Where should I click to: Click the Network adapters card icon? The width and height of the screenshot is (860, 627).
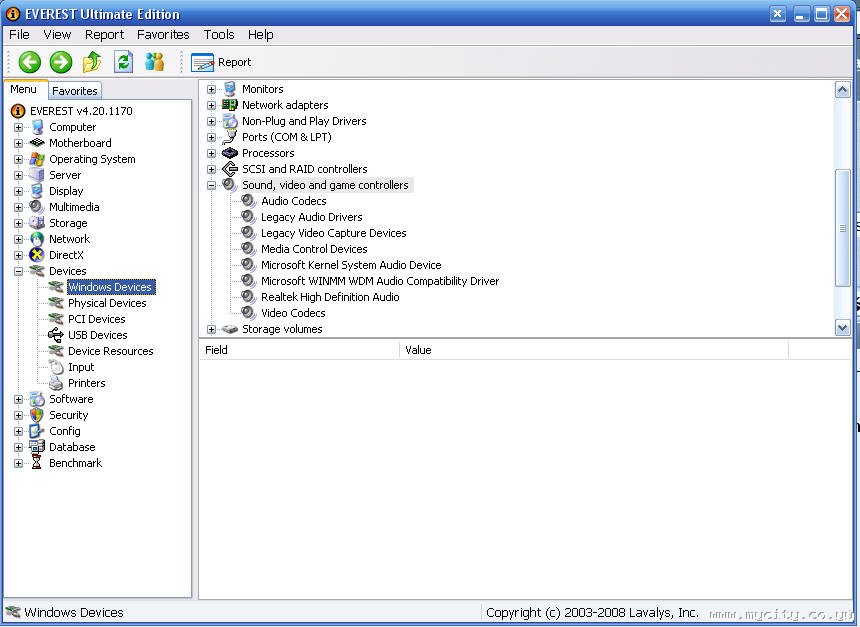230,105
